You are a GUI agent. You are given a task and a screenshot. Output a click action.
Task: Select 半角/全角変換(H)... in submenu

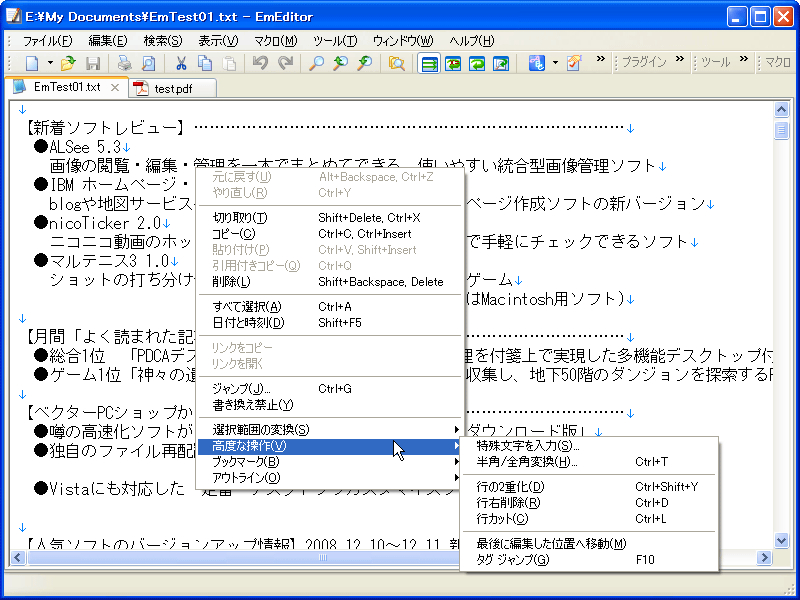(x=589, y=462)
